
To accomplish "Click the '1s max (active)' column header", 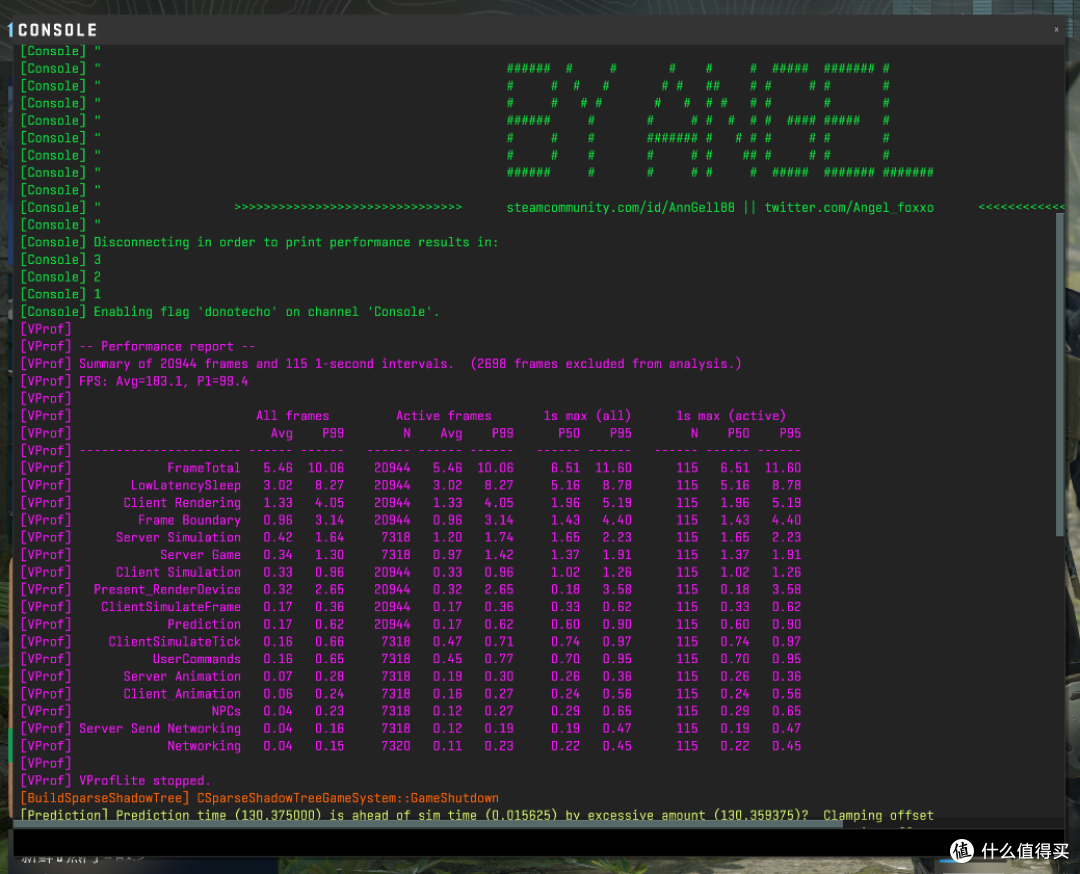I will [731, 415].
